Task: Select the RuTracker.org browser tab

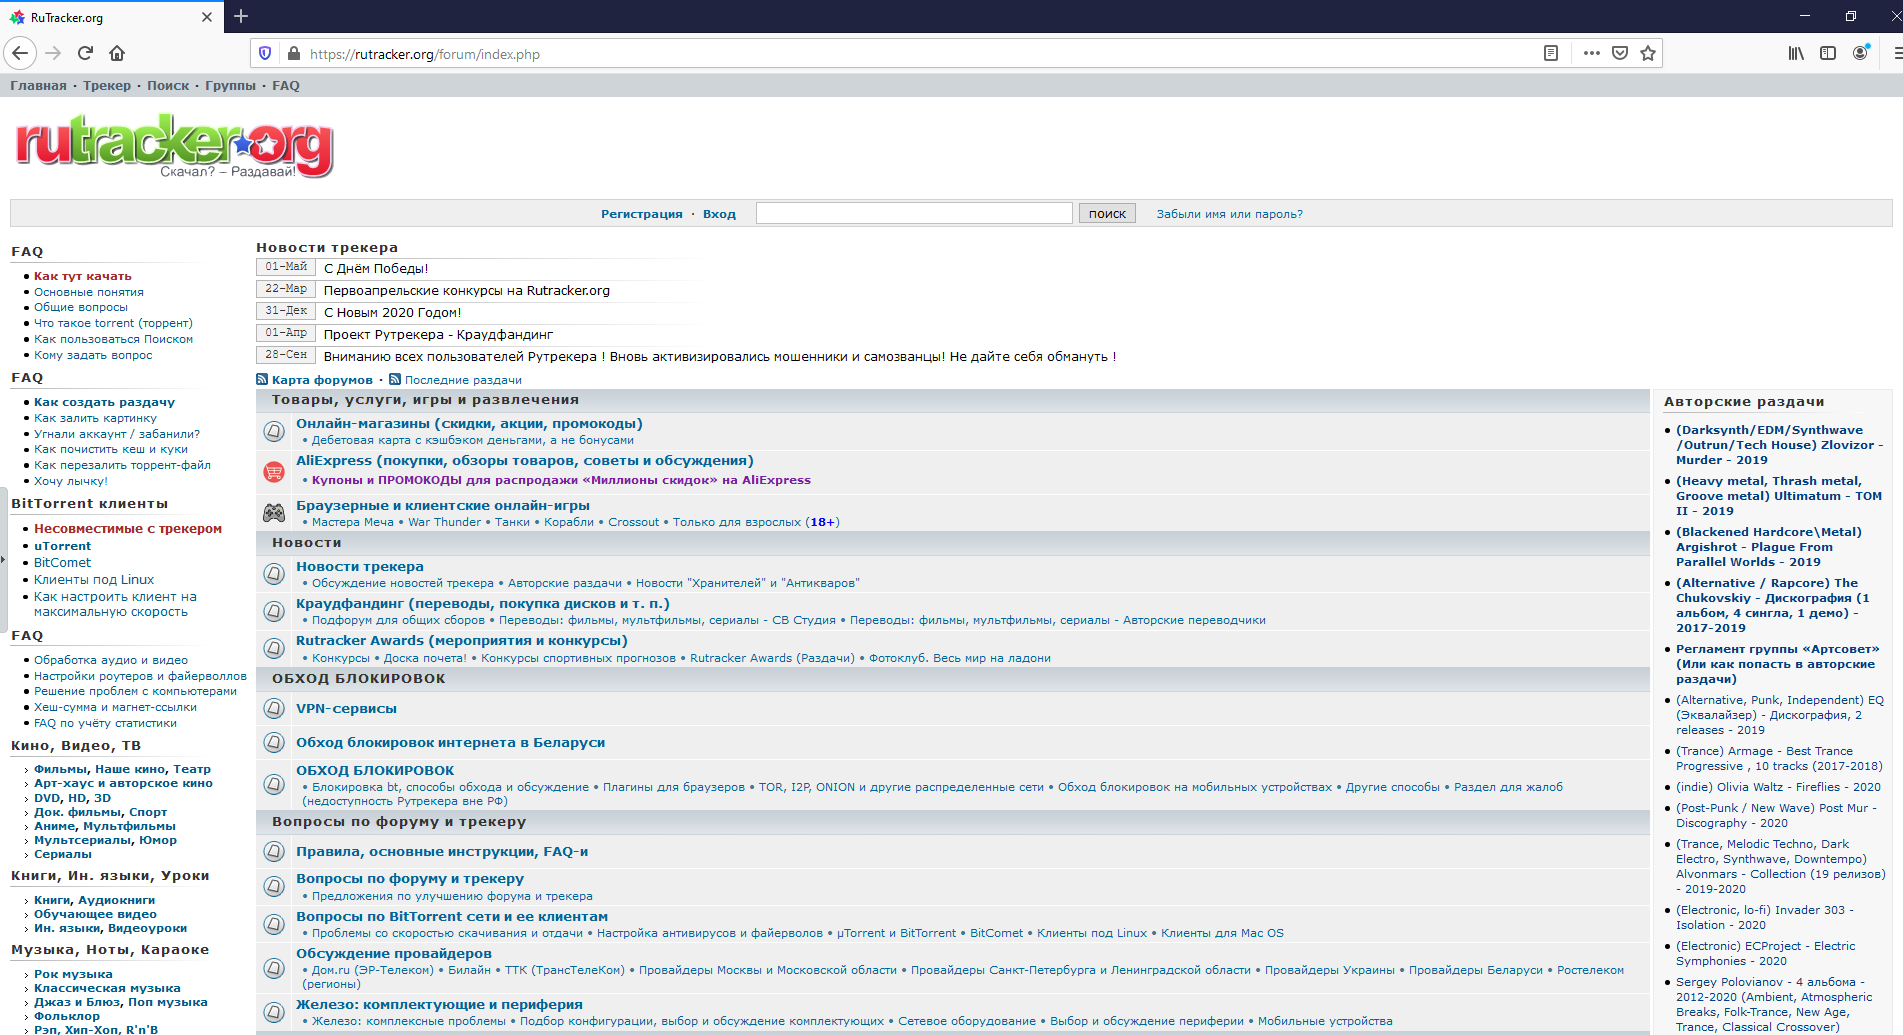Action: (110, 17)
